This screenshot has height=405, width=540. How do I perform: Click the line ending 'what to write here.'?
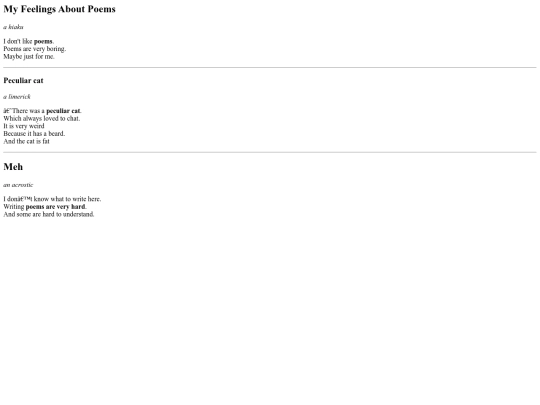52,199
